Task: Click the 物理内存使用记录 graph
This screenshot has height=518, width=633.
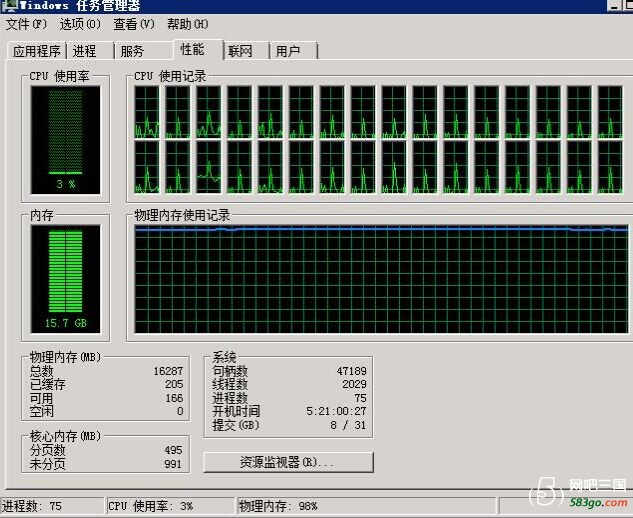Action: coord(381,279)
